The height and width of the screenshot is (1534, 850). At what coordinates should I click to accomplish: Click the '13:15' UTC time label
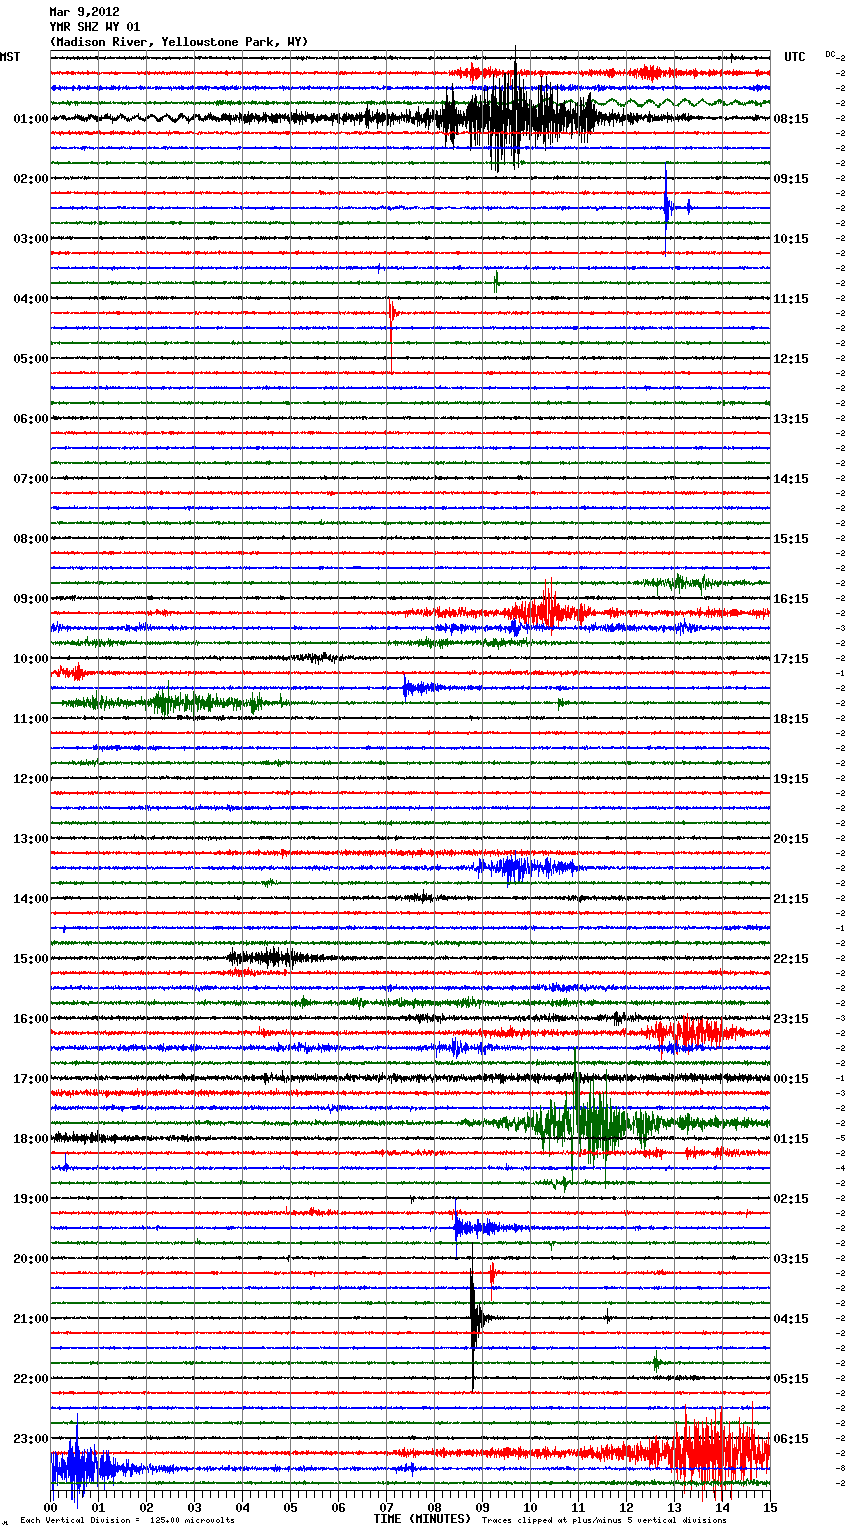[x=791, y=419]
